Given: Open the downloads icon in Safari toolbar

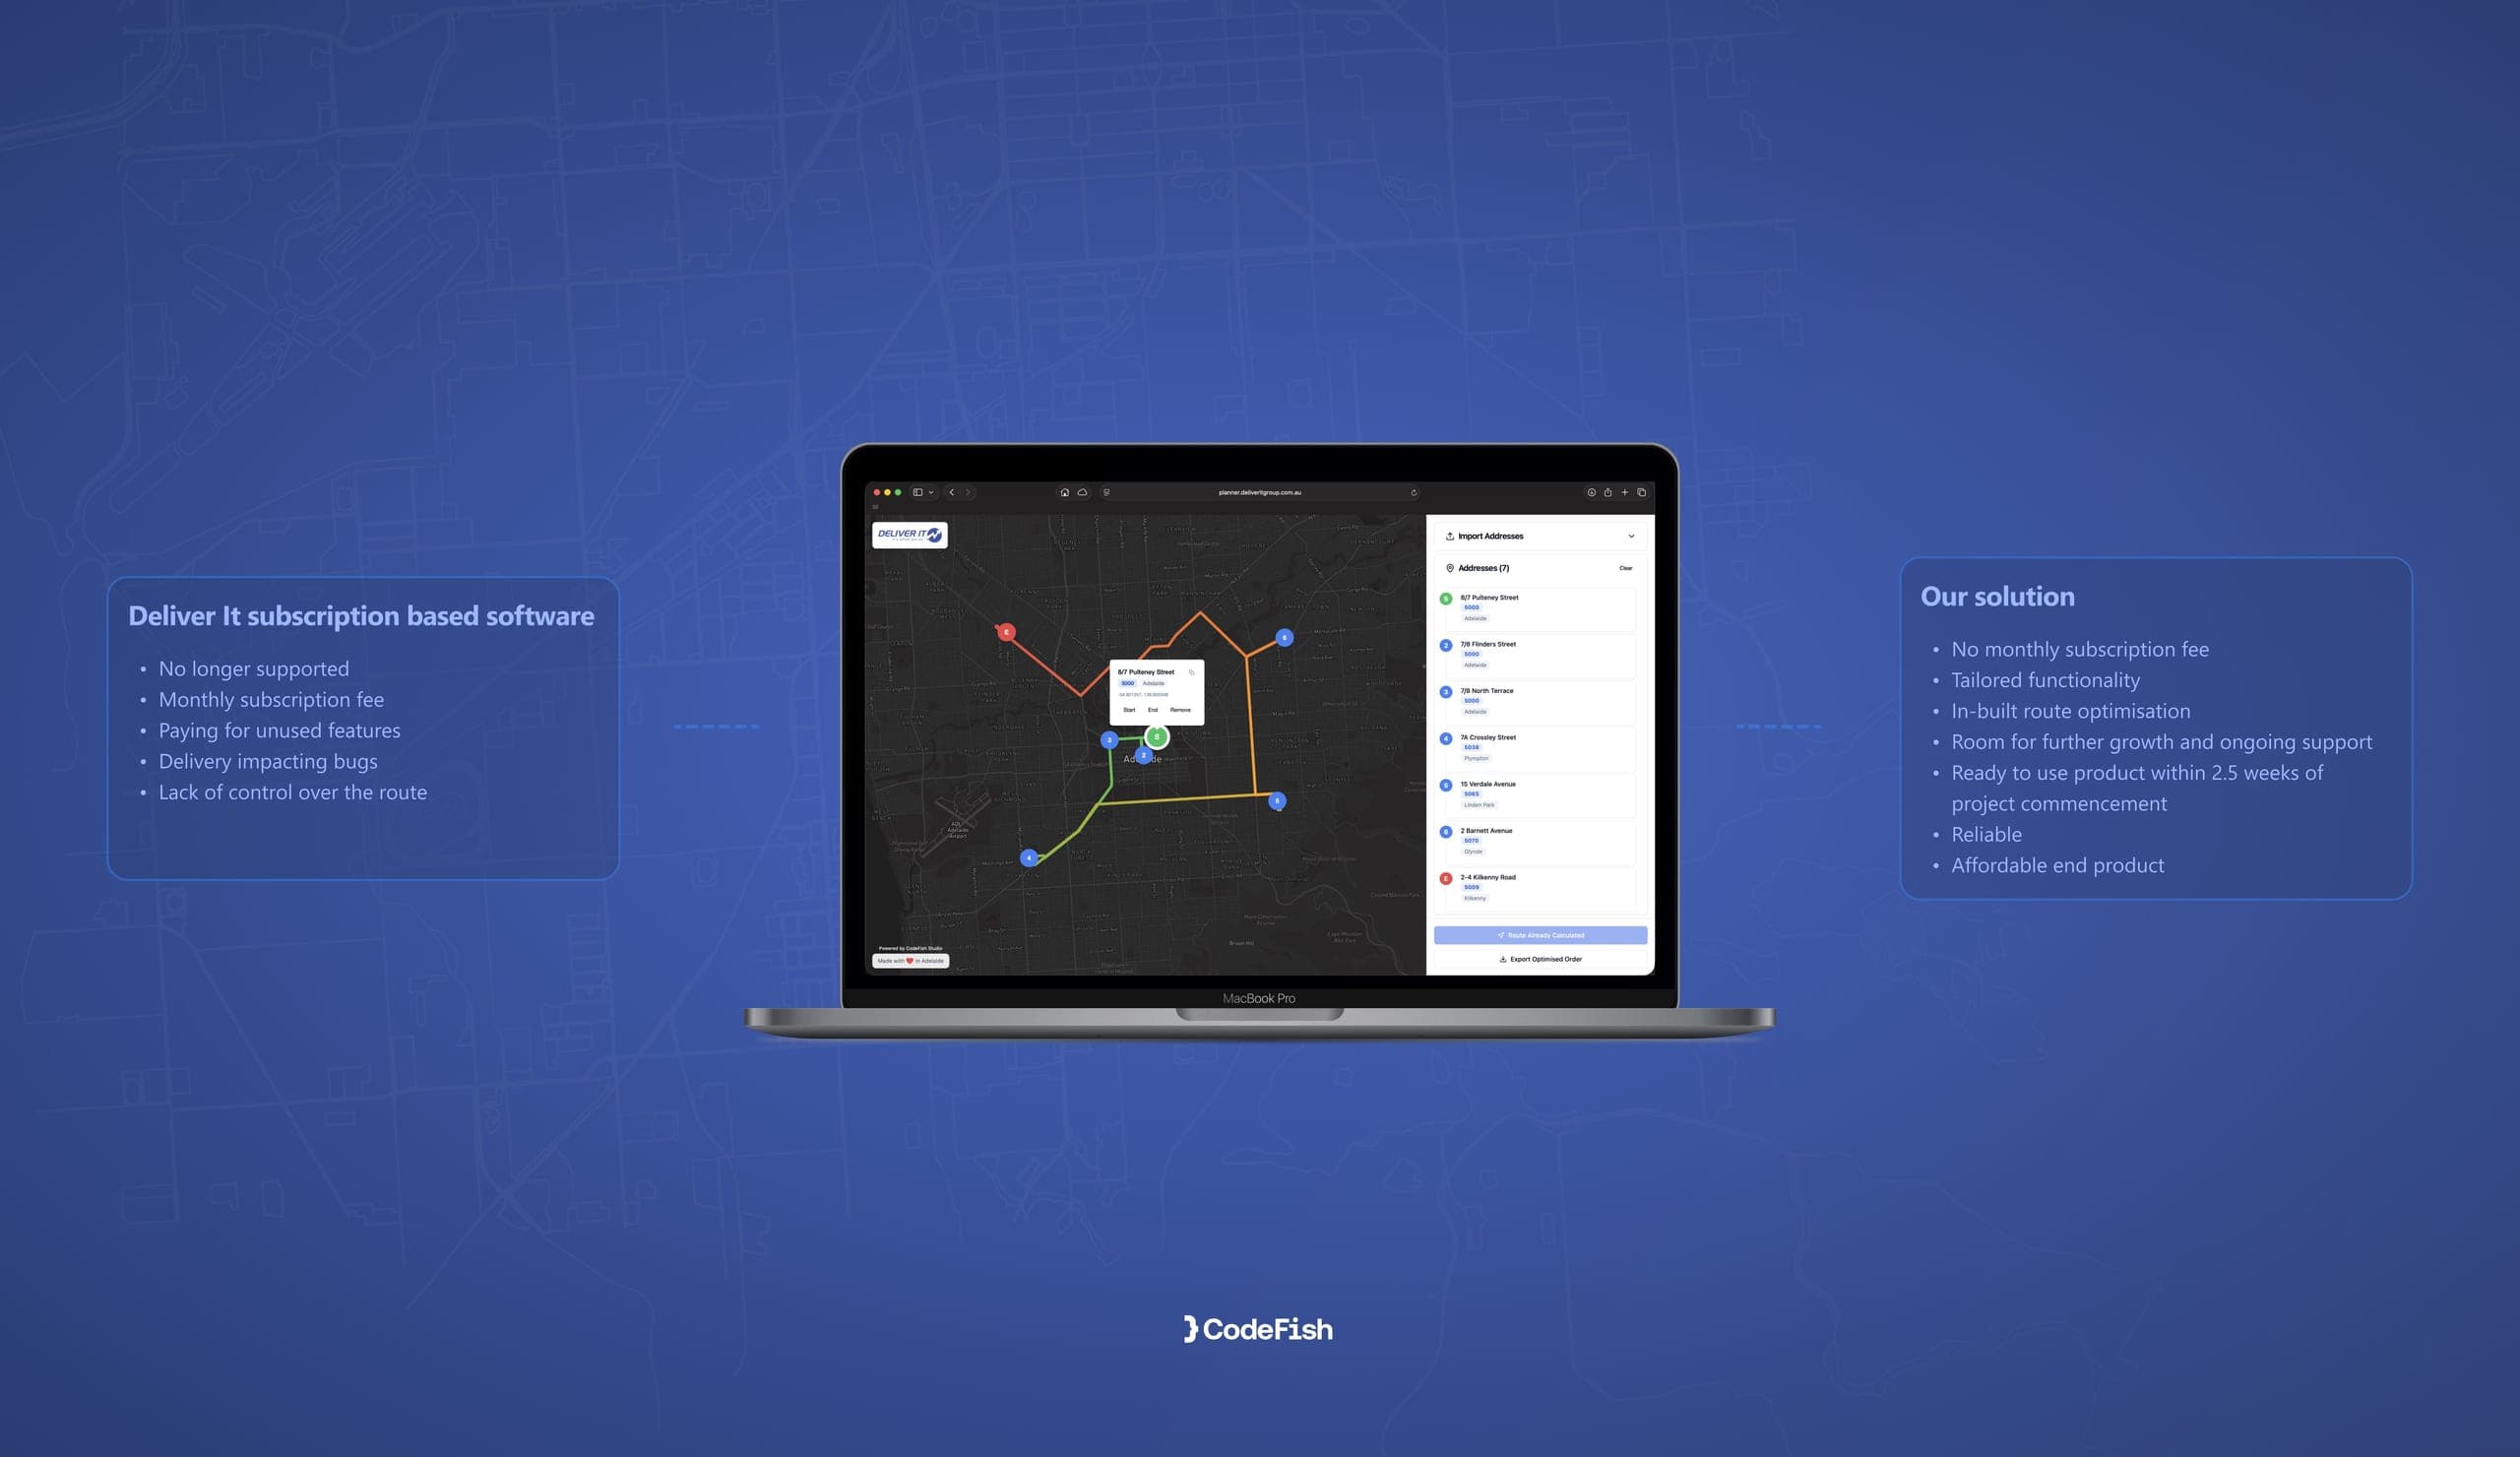Looking at the screenshot, I should [x=1591, y=492].
